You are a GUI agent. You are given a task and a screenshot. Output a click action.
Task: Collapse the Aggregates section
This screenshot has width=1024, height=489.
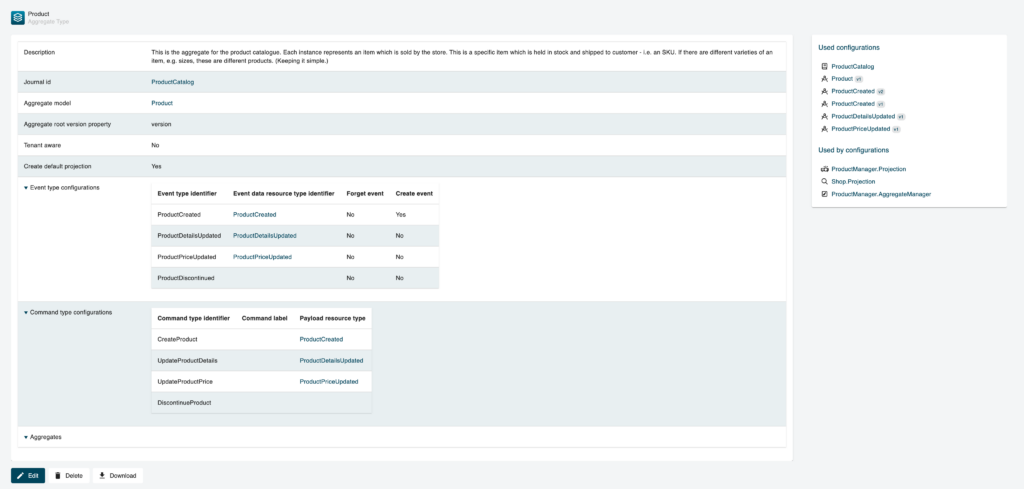26,437
